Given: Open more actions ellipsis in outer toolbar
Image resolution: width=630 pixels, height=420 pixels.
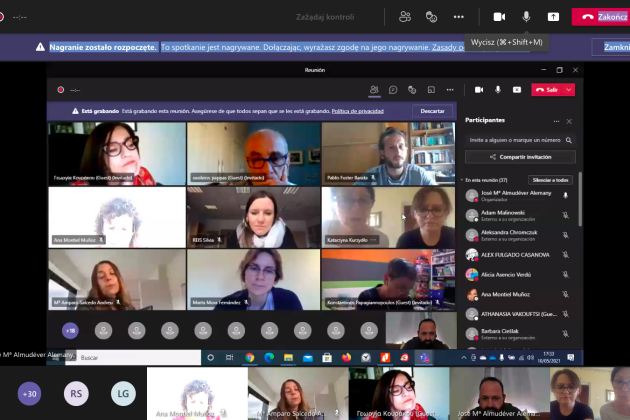Looking at the screenshot, I should point(459,16).
